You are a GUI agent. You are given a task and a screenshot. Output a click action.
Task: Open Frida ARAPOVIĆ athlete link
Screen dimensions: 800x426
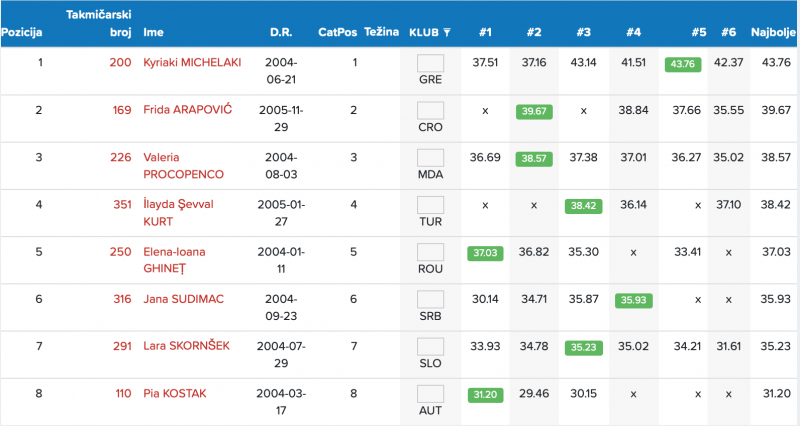[x=187, y=109]
